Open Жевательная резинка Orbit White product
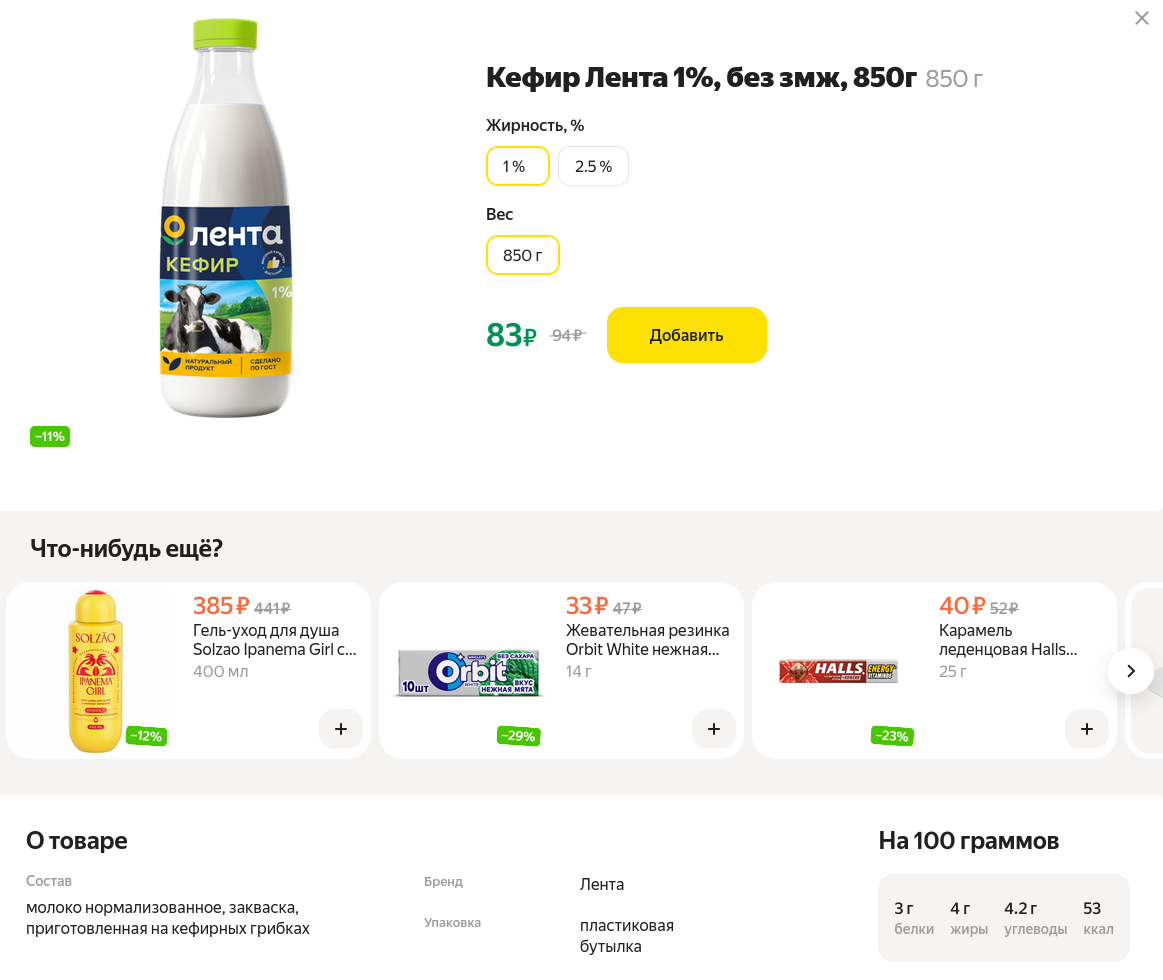 (647, 640)
